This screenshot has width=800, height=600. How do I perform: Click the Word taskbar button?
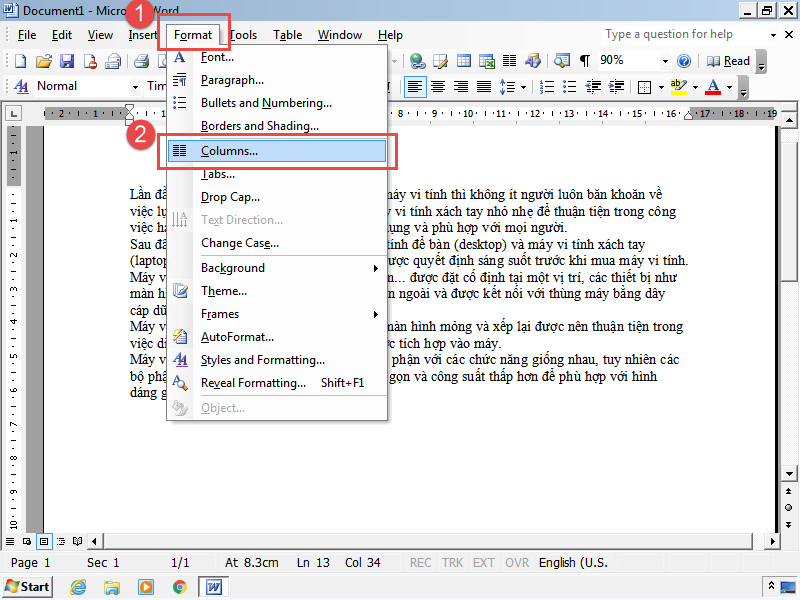click(x=213, y=587)
